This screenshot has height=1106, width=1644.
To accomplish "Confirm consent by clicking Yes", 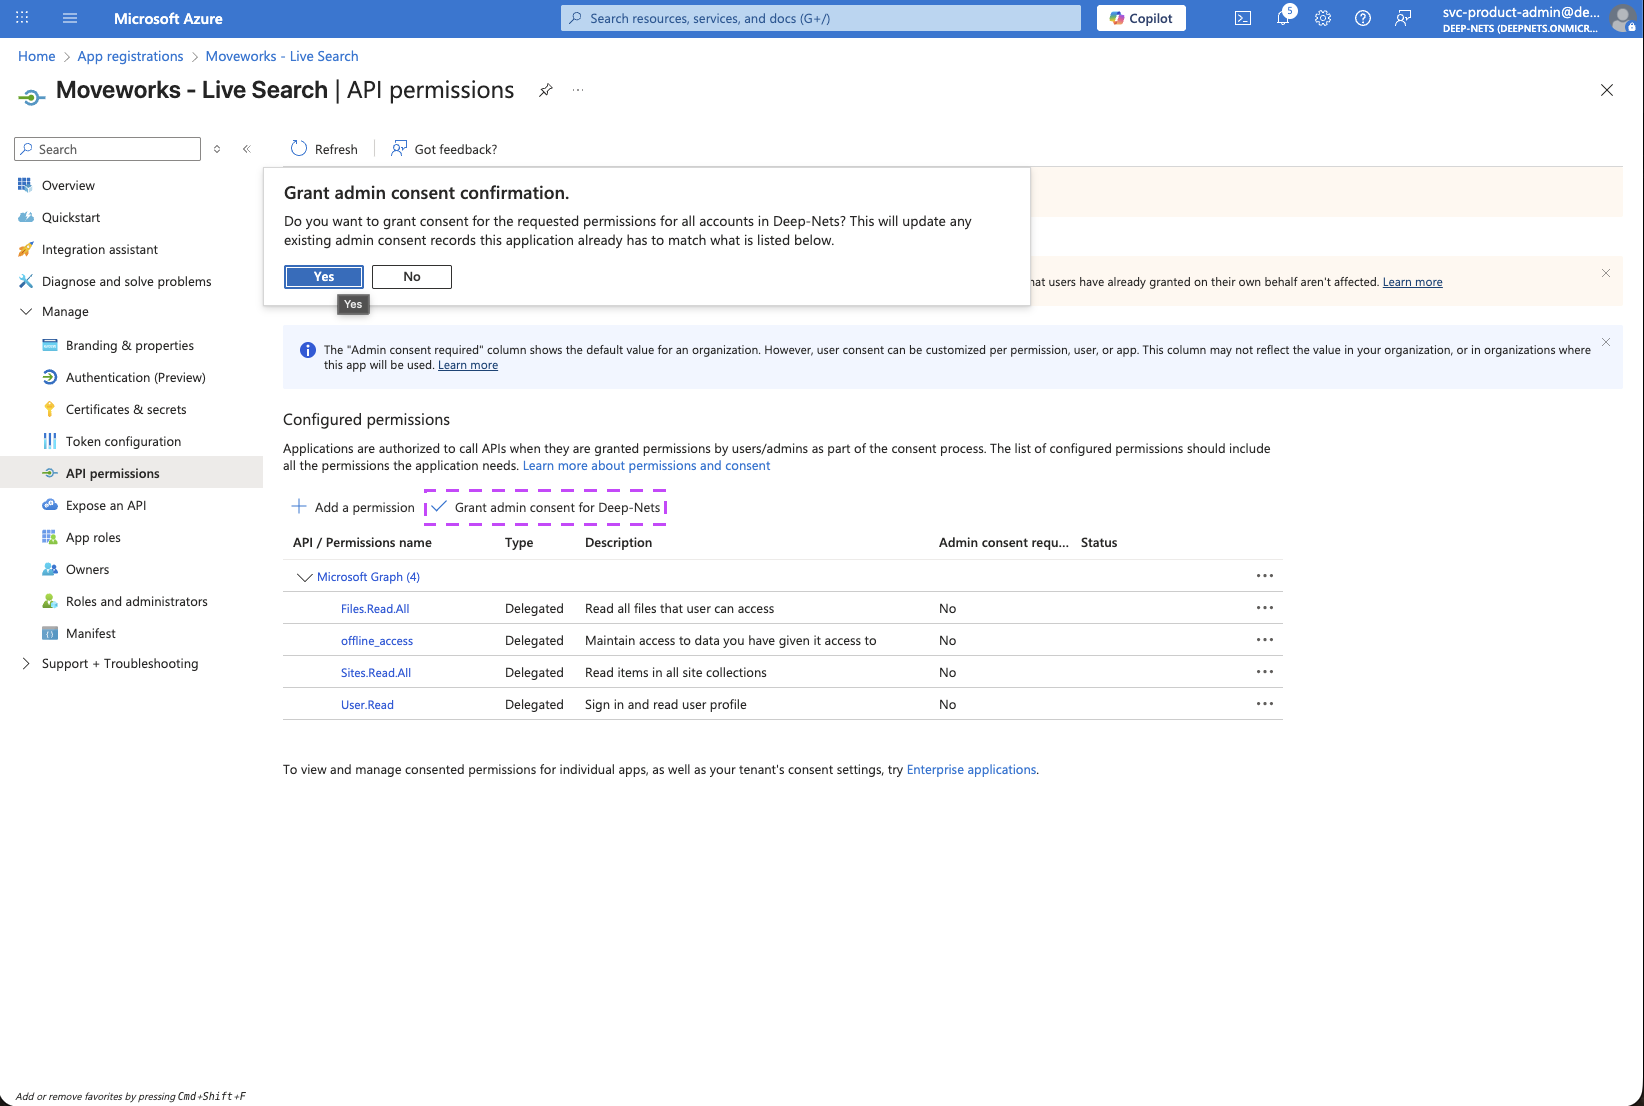I will (324, 277).
